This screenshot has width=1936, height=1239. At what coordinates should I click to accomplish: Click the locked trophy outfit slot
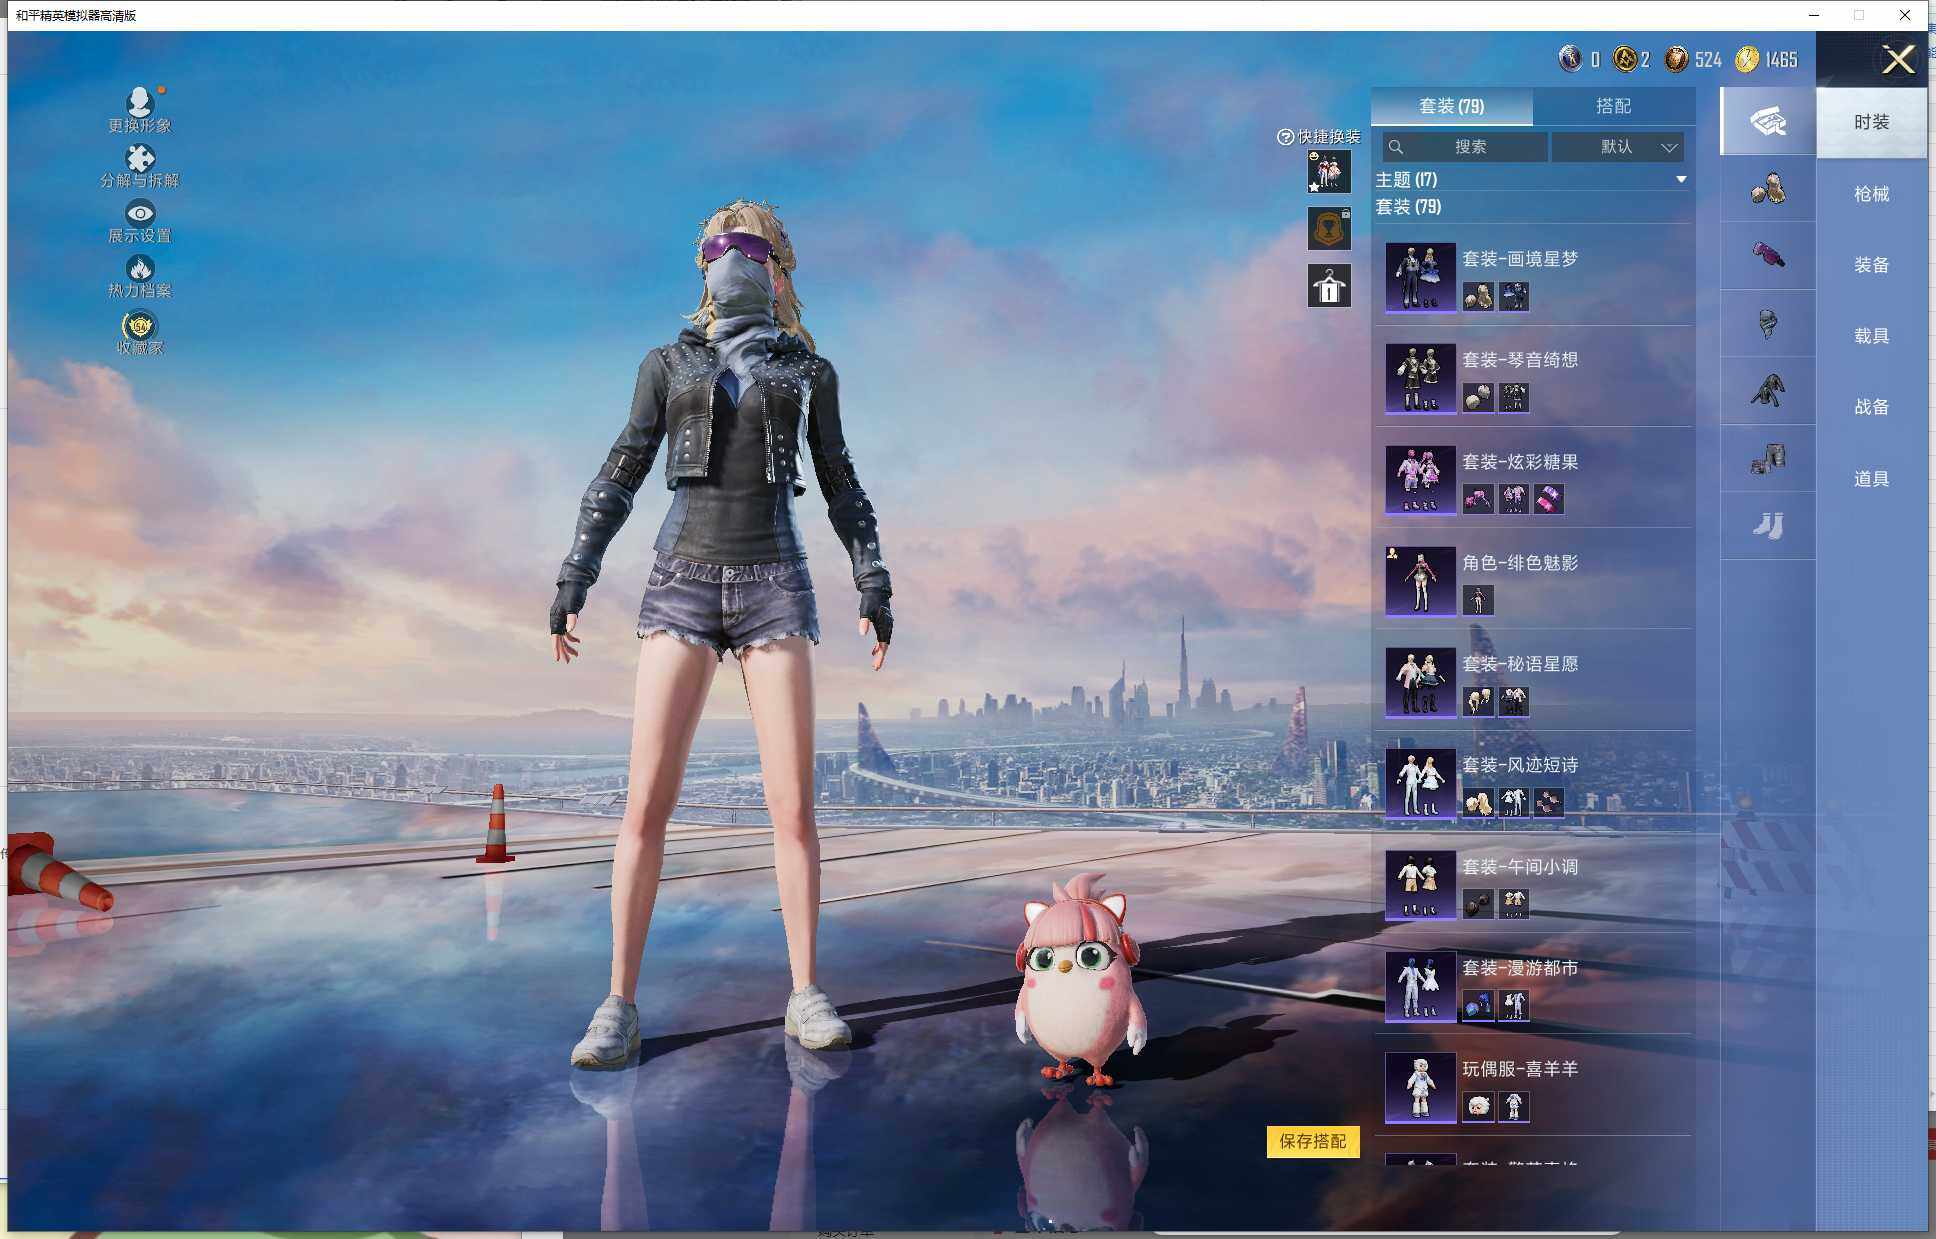(1329, 229)
